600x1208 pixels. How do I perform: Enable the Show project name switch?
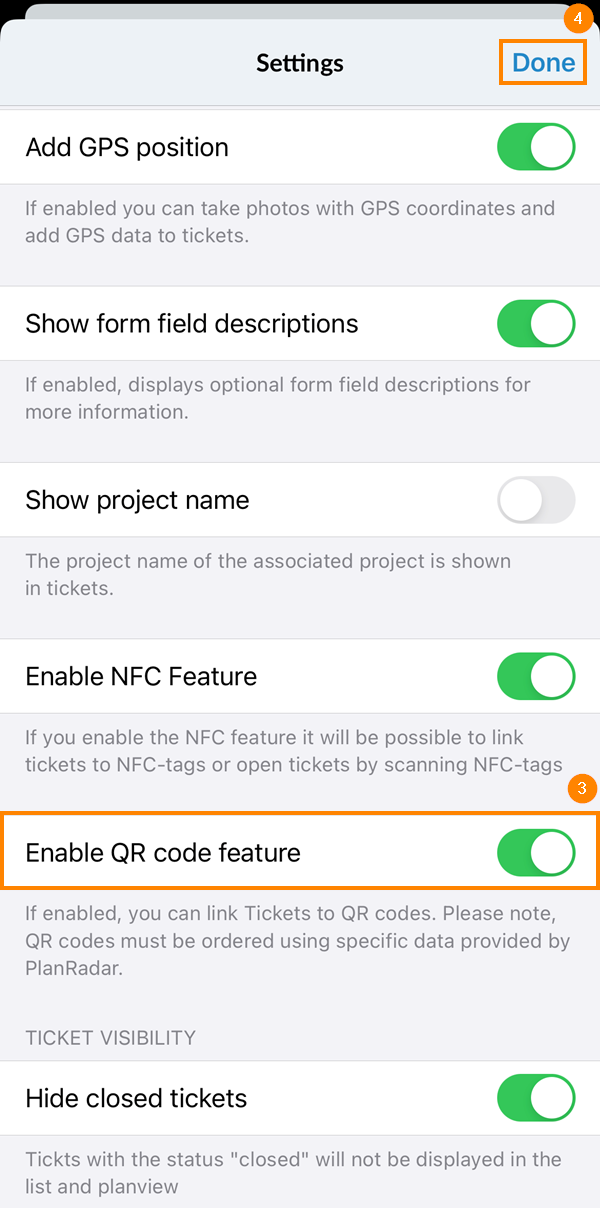click(536, 500)
